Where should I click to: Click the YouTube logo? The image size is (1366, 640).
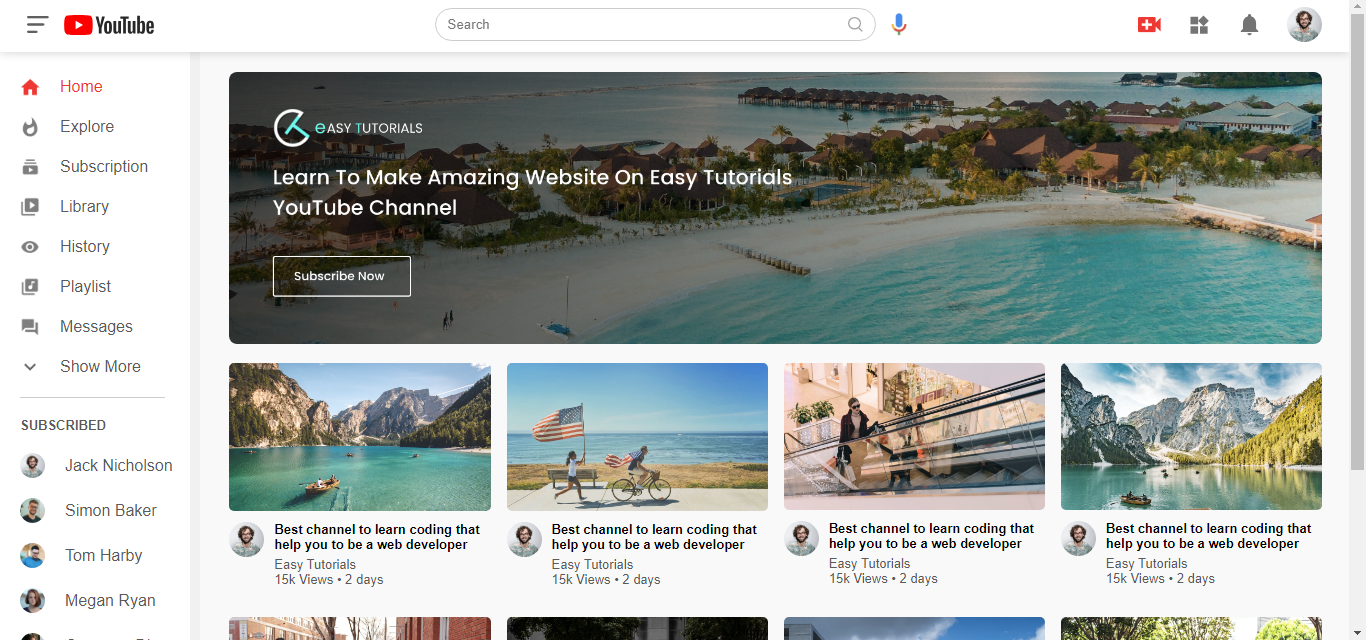click(109, 25)
